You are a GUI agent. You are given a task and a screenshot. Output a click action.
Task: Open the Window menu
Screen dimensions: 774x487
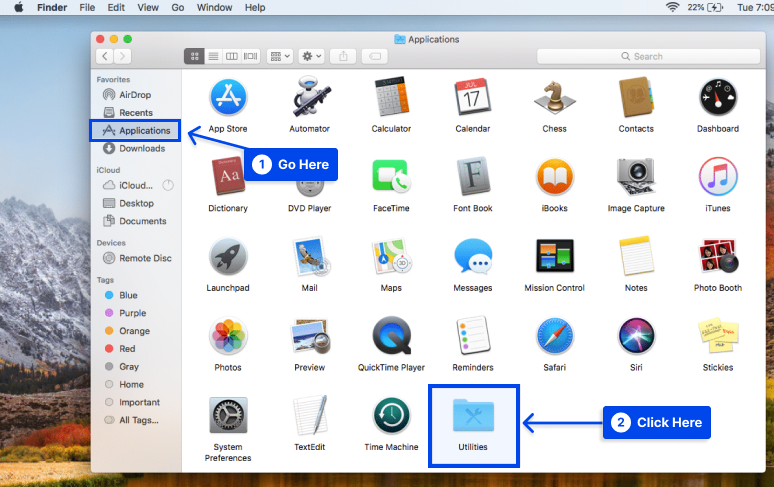coord(214,7)
